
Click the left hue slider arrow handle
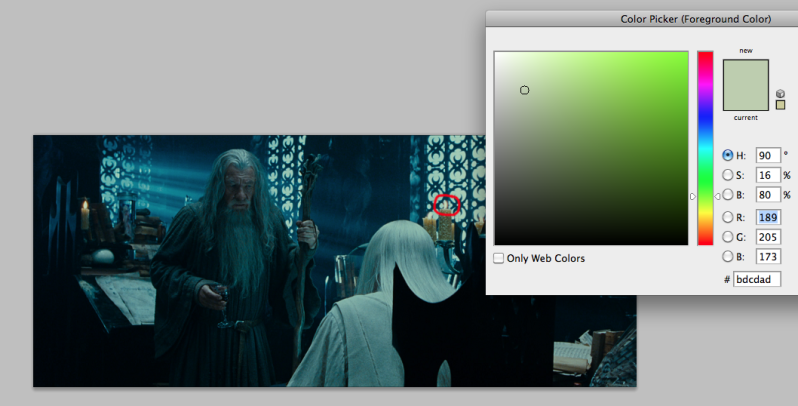coord(693,196)
